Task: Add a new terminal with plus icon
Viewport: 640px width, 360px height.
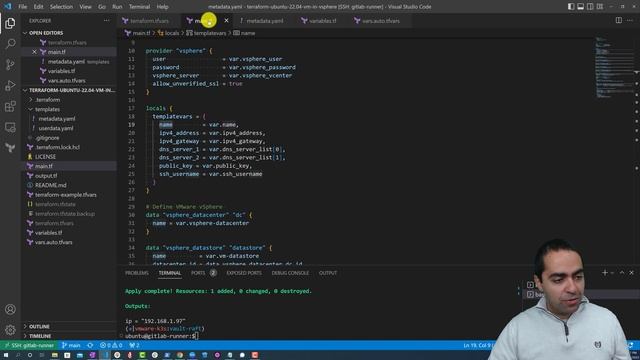Action: 604,273
